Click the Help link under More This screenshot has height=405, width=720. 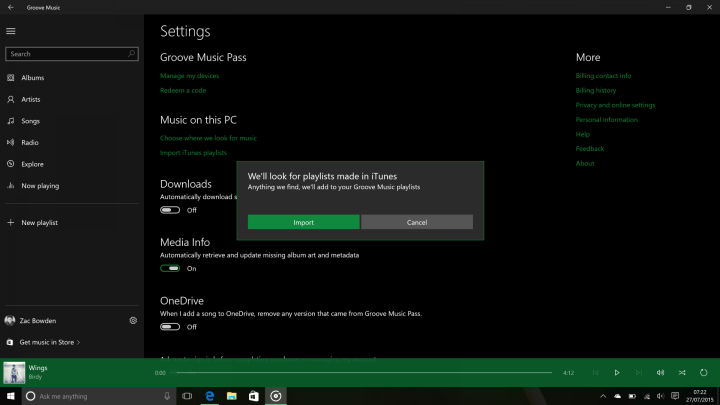point(583,134)
